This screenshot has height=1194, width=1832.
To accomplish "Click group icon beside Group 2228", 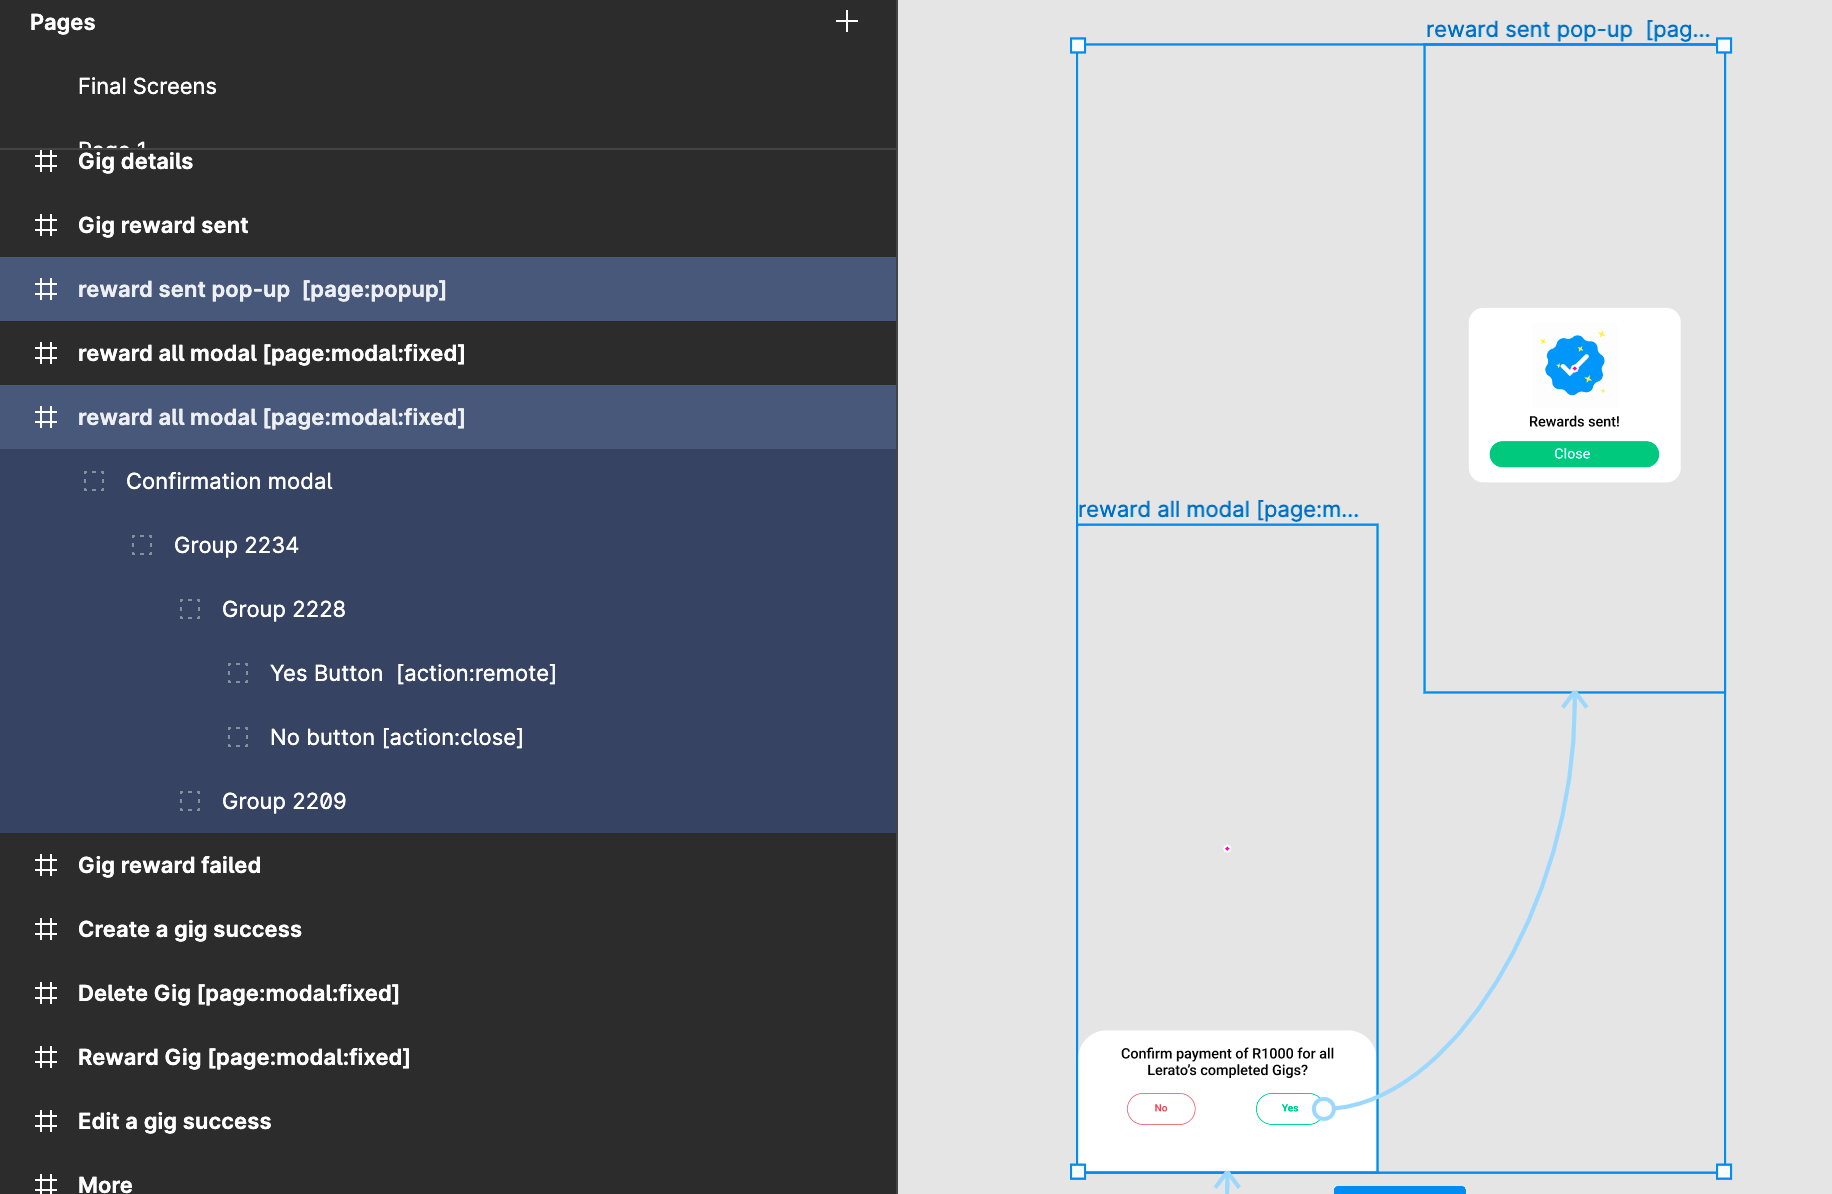I will coord(190,609).
